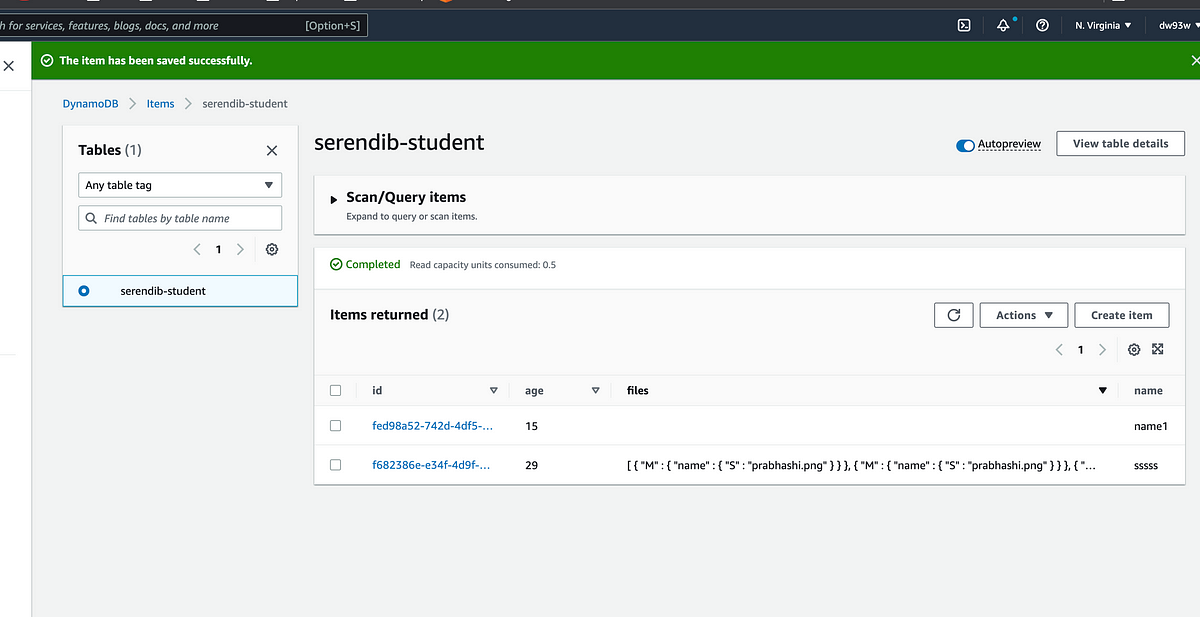Toggle the Autopreview switch
The image size is (1200, 617).
(x=965, y=145)
